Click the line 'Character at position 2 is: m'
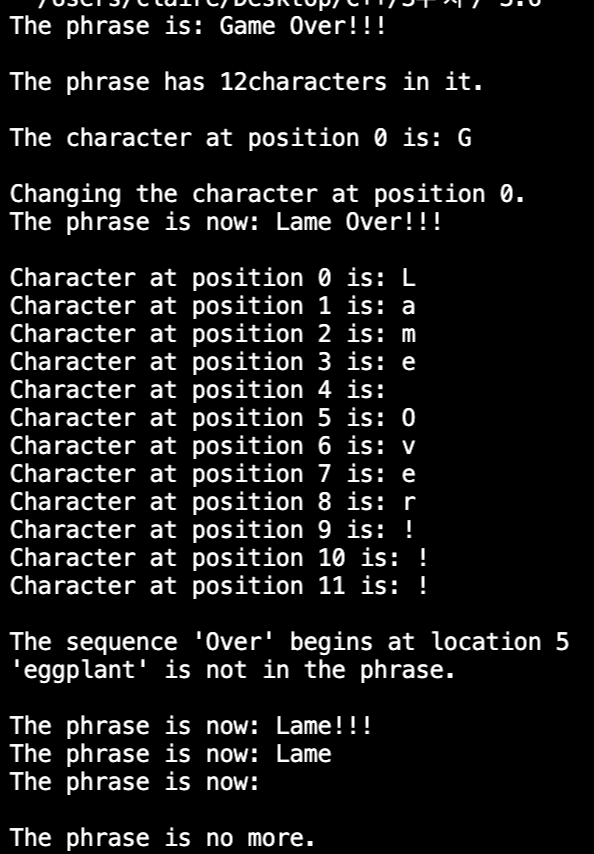Viewport: 594px width, 854px height. tap(213, 334)
